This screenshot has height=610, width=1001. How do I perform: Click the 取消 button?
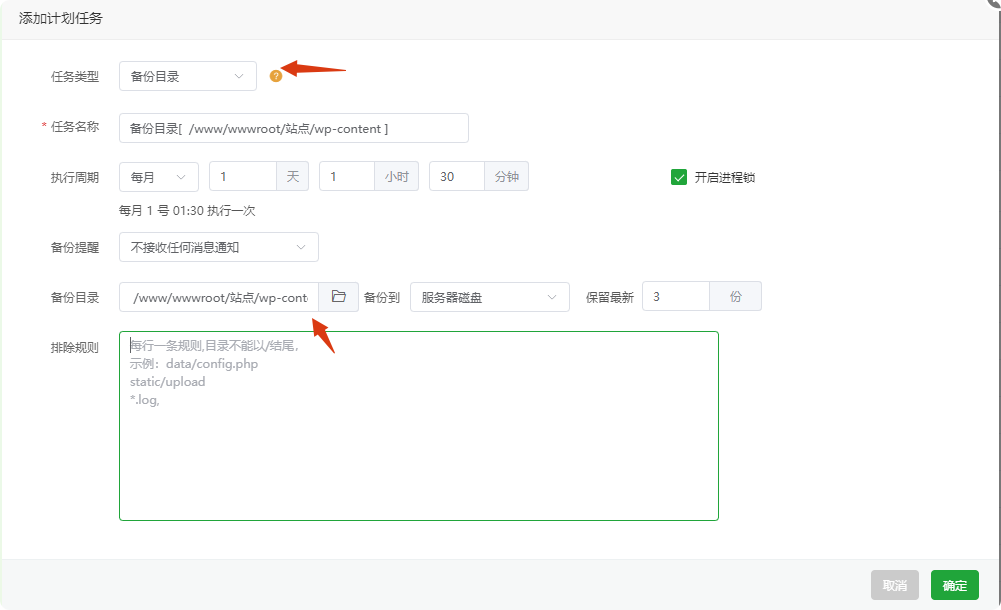click(x=894, y=585)
